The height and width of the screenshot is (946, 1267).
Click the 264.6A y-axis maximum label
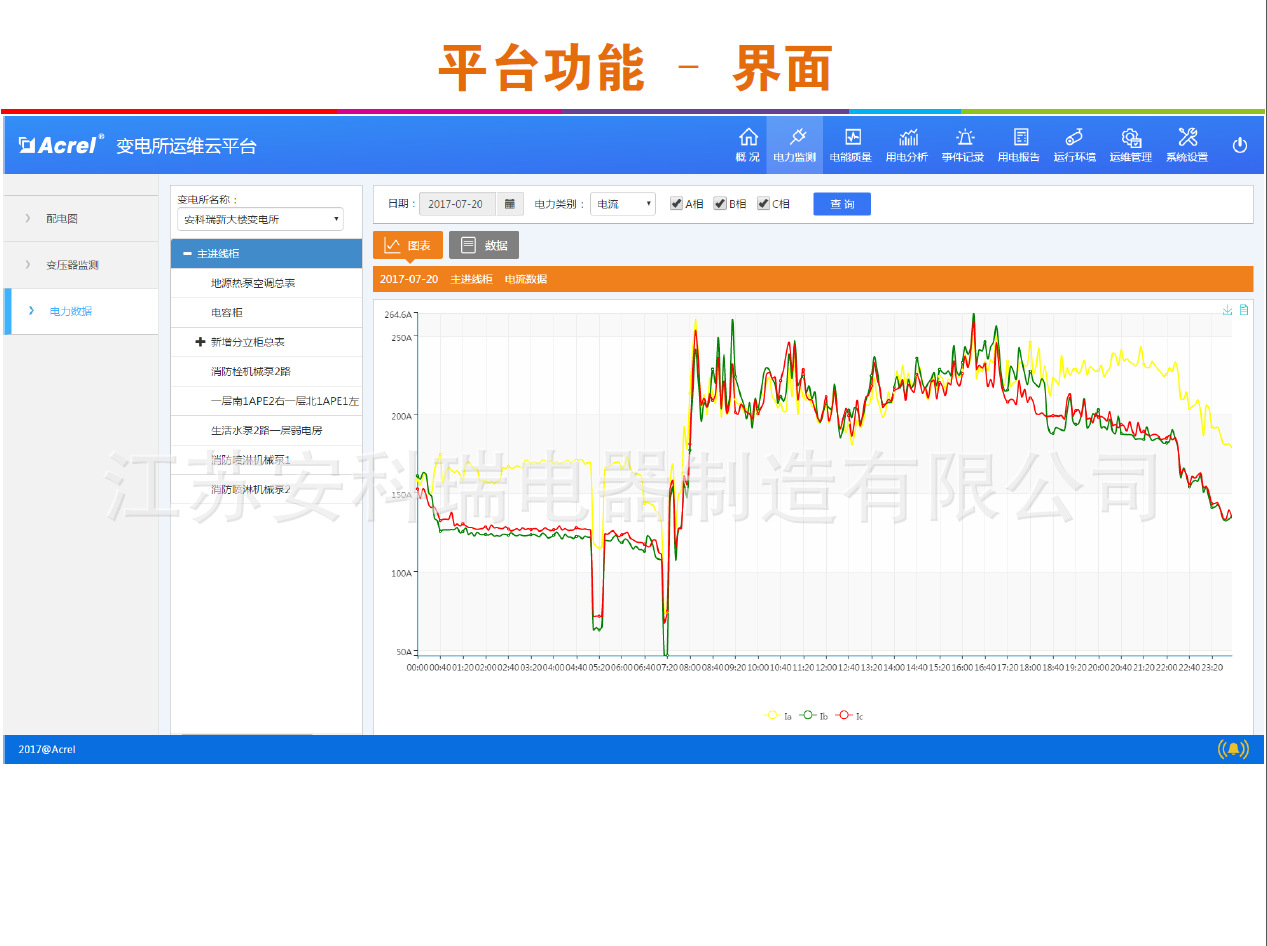coord(398,315)
